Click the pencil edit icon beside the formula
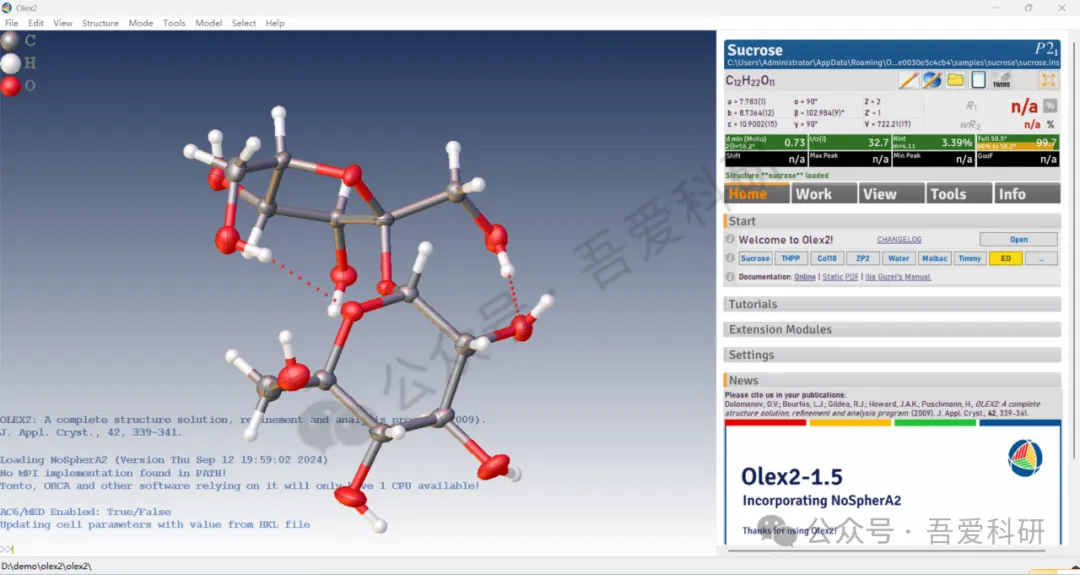 [x=908, y=81]
